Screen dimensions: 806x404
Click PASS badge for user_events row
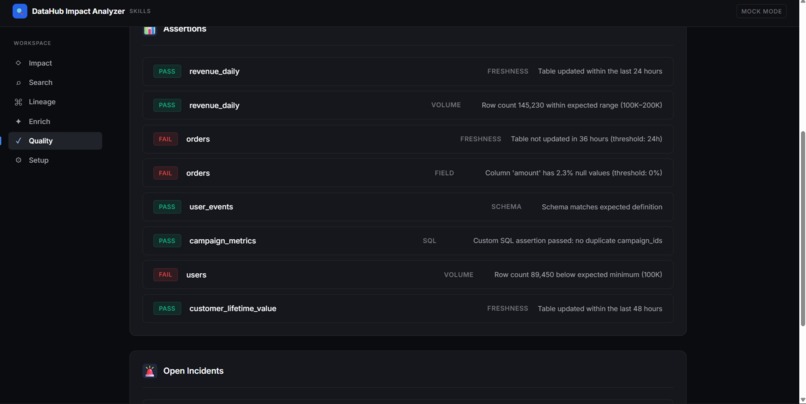[167, 207]
